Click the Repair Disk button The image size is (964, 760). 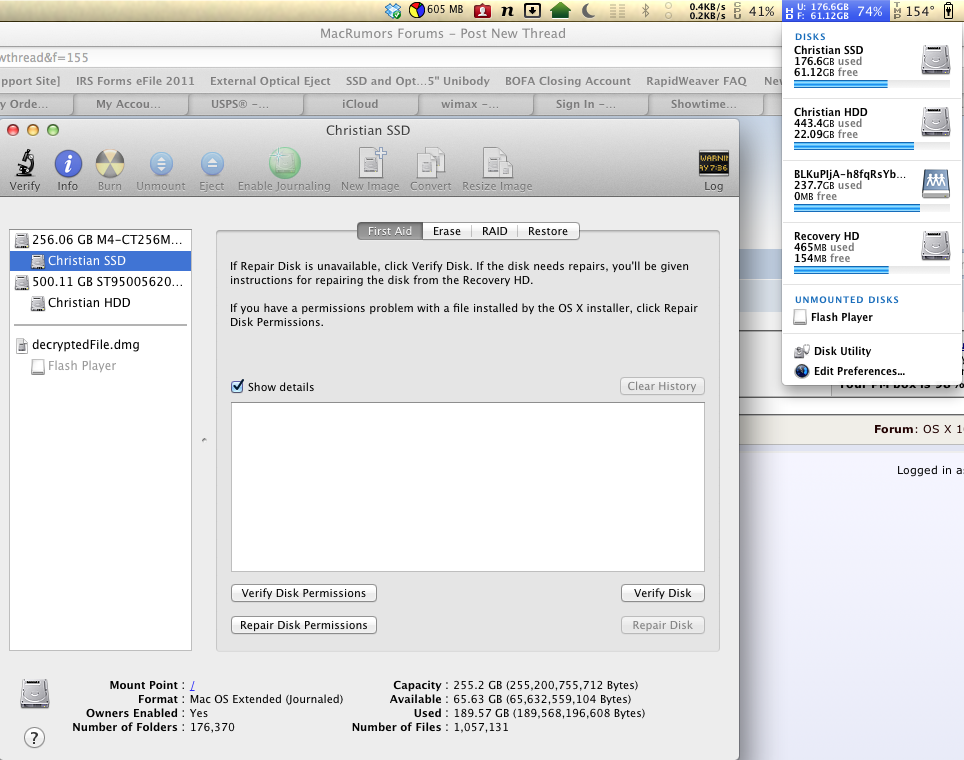point(663,625)
